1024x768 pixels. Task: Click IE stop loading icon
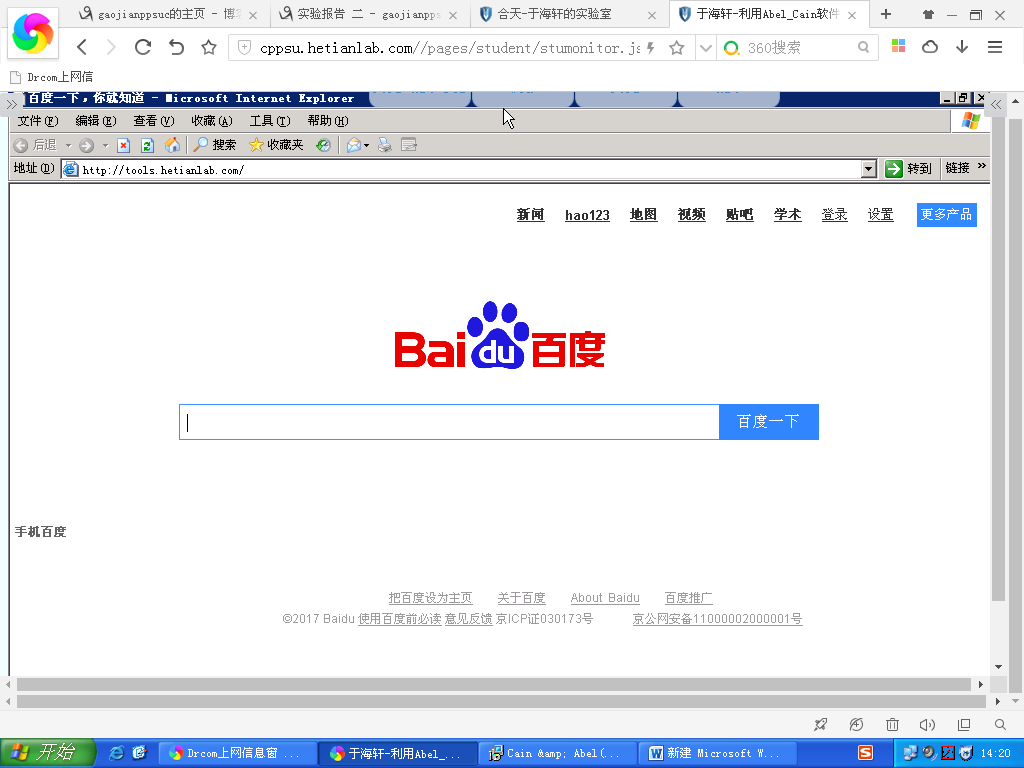coord(123,145)
